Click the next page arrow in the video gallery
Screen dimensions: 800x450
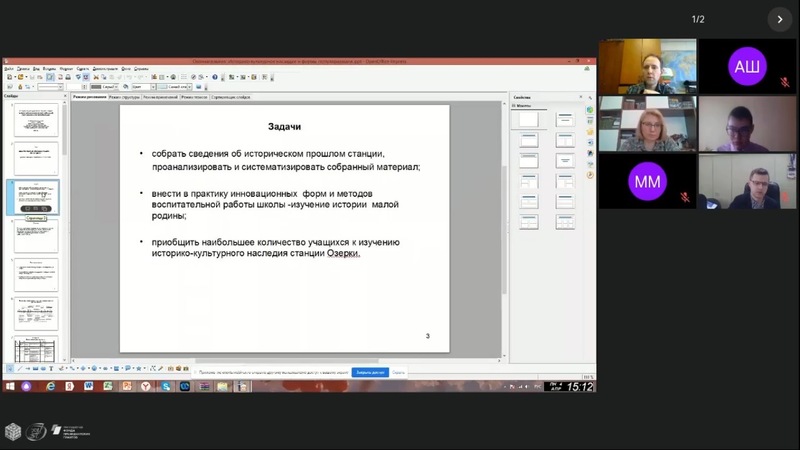click(780, 19)
